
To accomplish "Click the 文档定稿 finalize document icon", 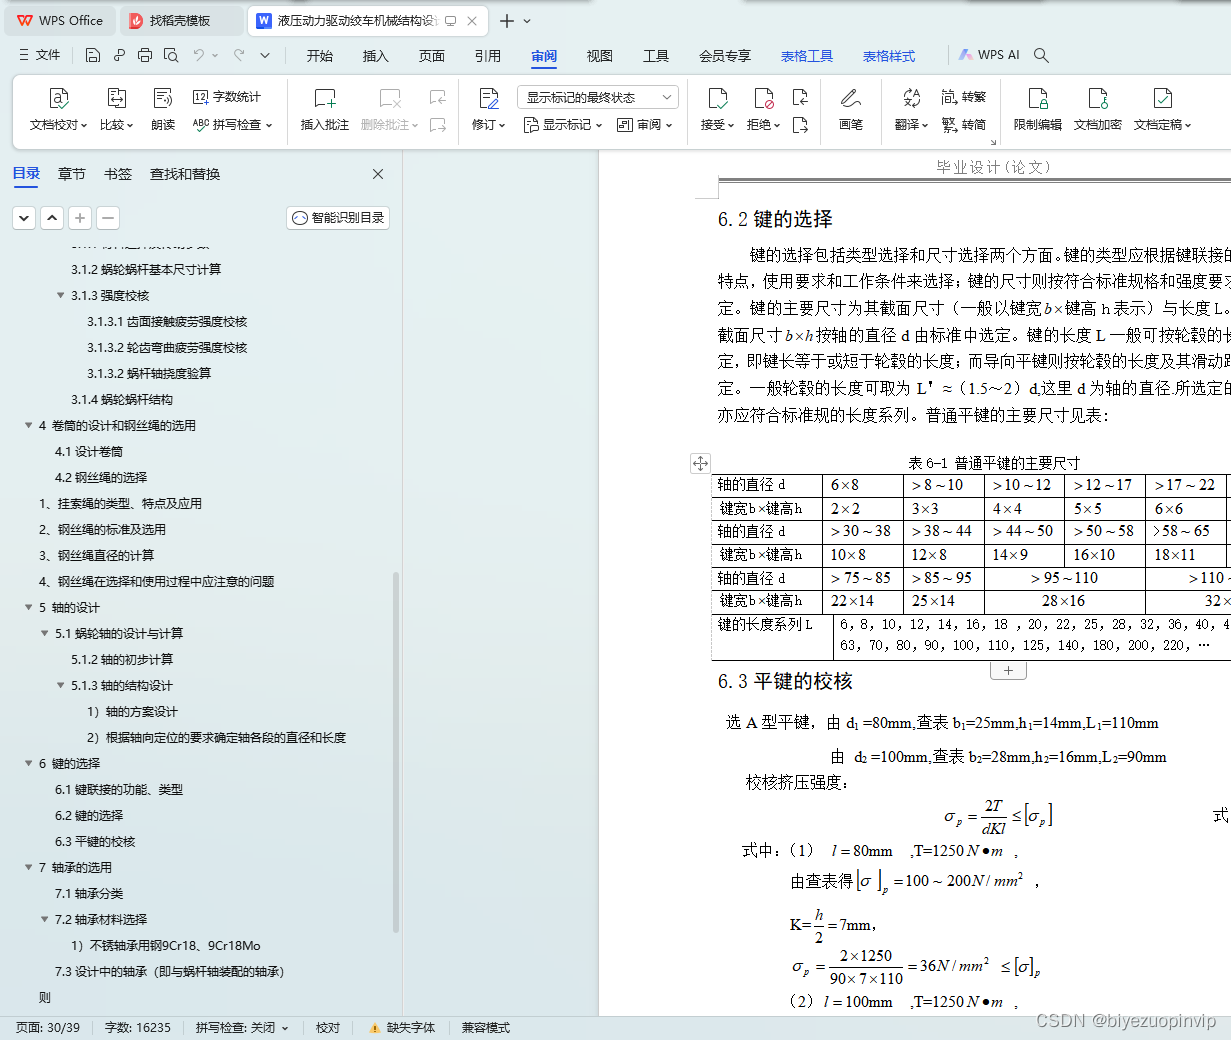I will tap(1162, 98).
